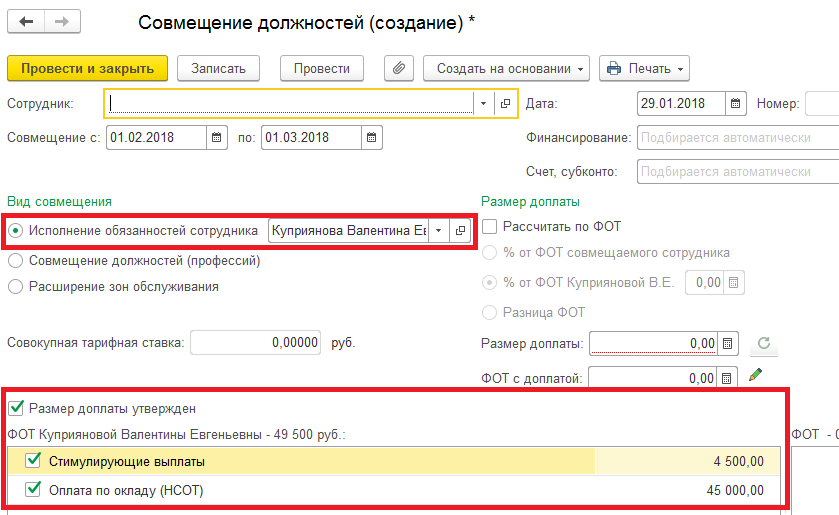
Task: Click the Номер field
Action: click(x=822, y=103)
